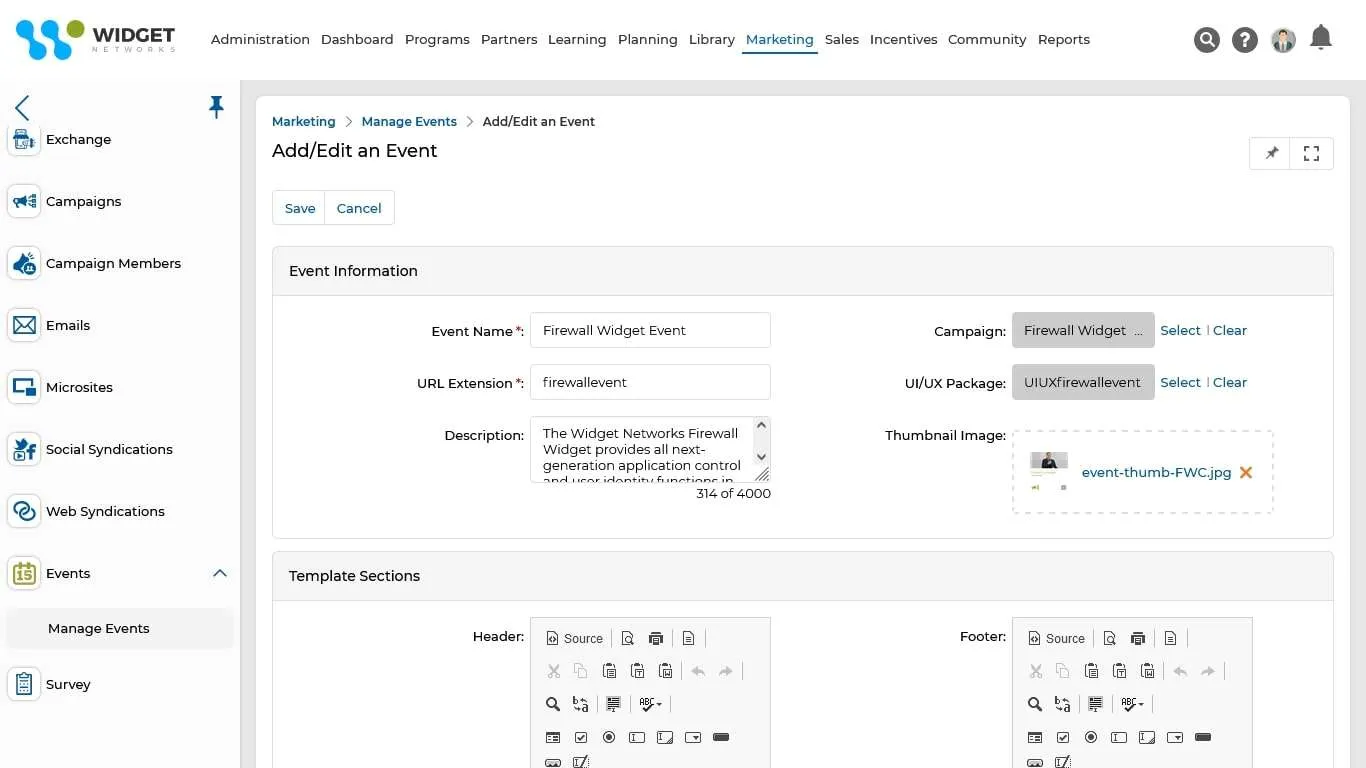The image size is (1366, 768).
Task: Click the pin icon in the sidebar
Action: (216, 107)
